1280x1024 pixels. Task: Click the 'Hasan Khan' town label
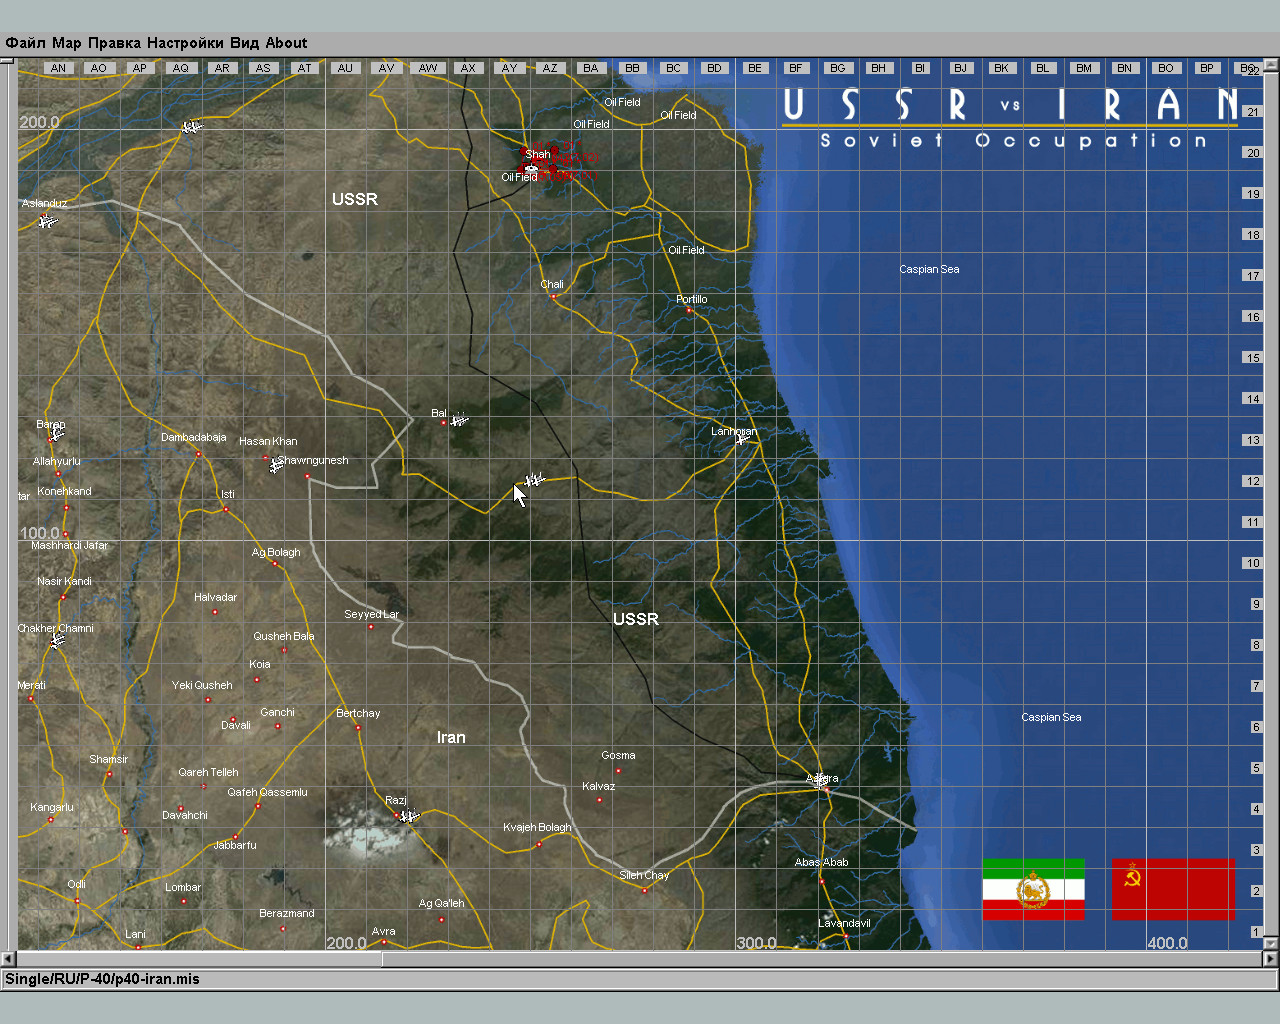coord(268,441)
